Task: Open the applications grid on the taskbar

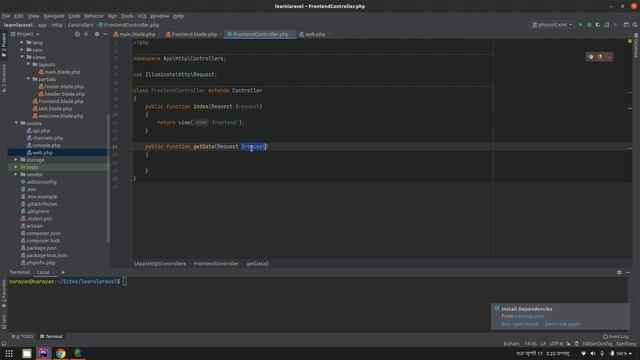Action: coord(9,353)
